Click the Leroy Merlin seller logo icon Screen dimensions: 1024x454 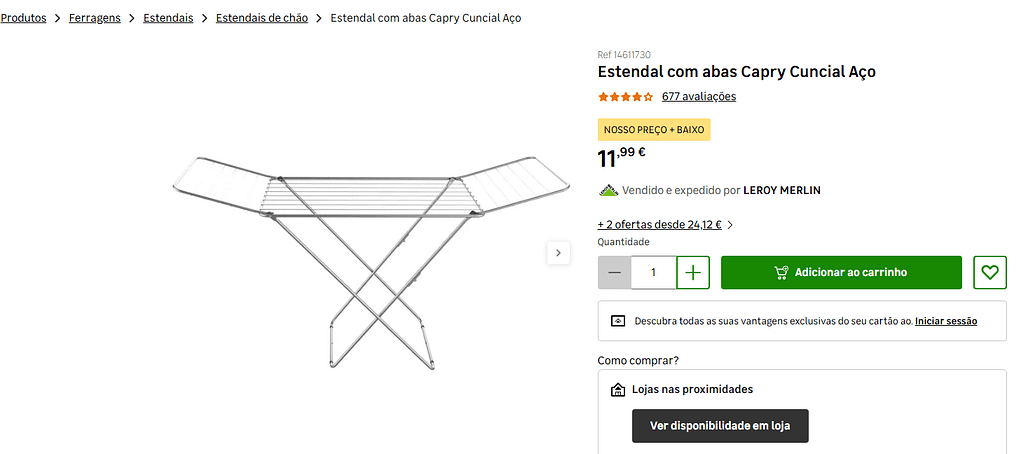pyautogui.click(x=608, y=190)
